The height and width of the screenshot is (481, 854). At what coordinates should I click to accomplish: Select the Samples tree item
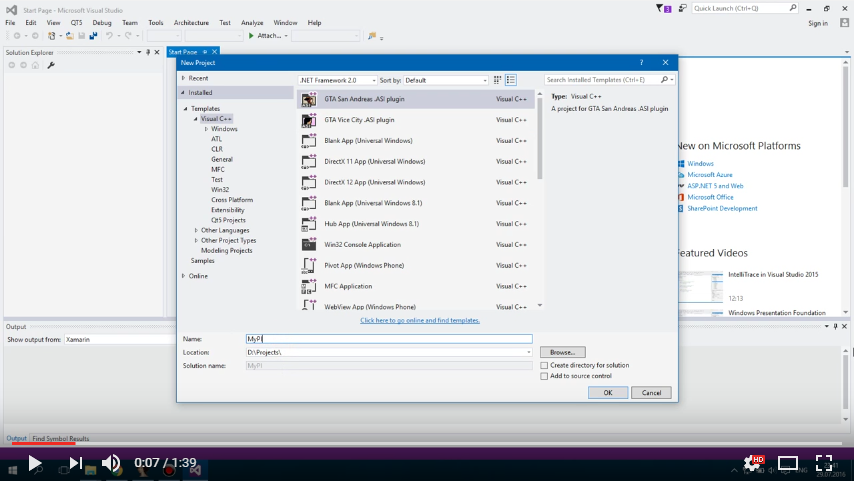pyautogui.click(x=203, y=261)
